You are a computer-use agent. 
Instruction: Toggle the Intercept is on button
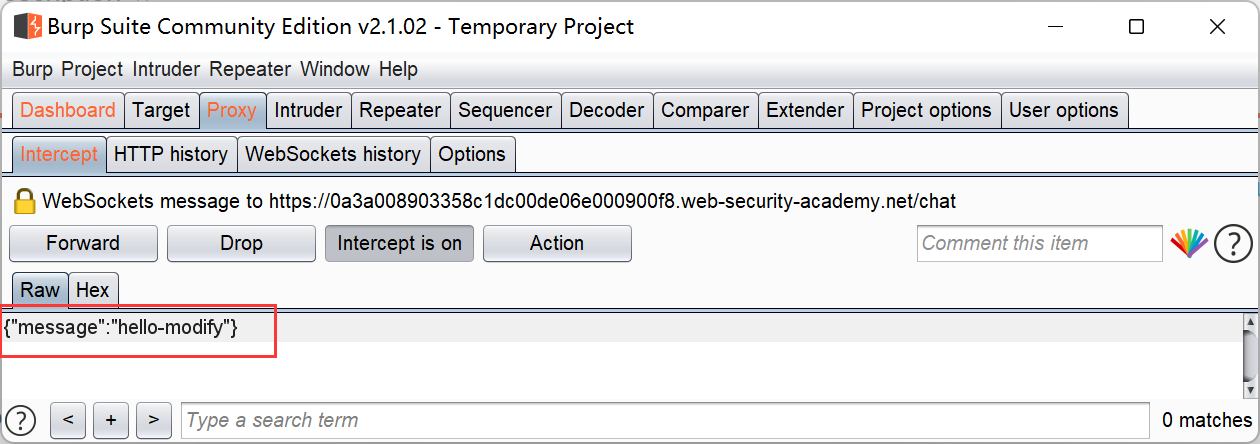tap(399, 243)
